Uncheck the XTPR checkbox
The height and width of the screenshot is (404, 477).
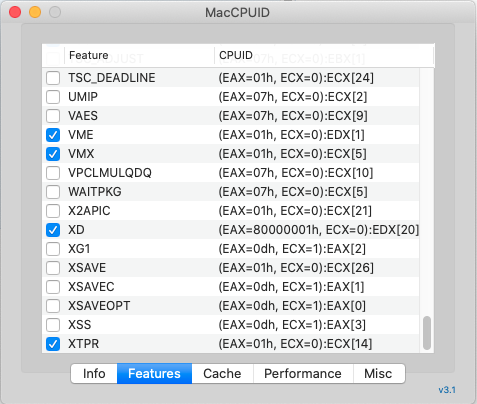coord(53,344)
